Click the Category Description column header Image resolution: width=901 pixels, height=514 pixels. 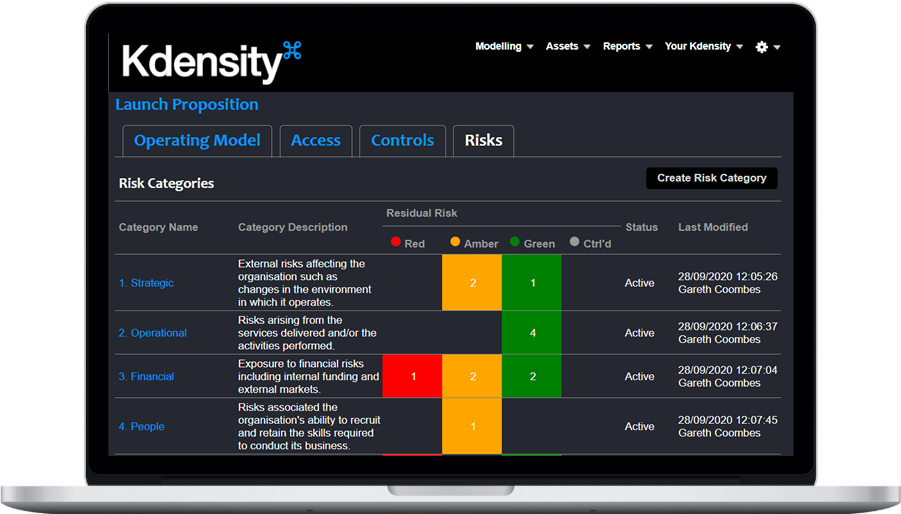click(x=292, y=227)
